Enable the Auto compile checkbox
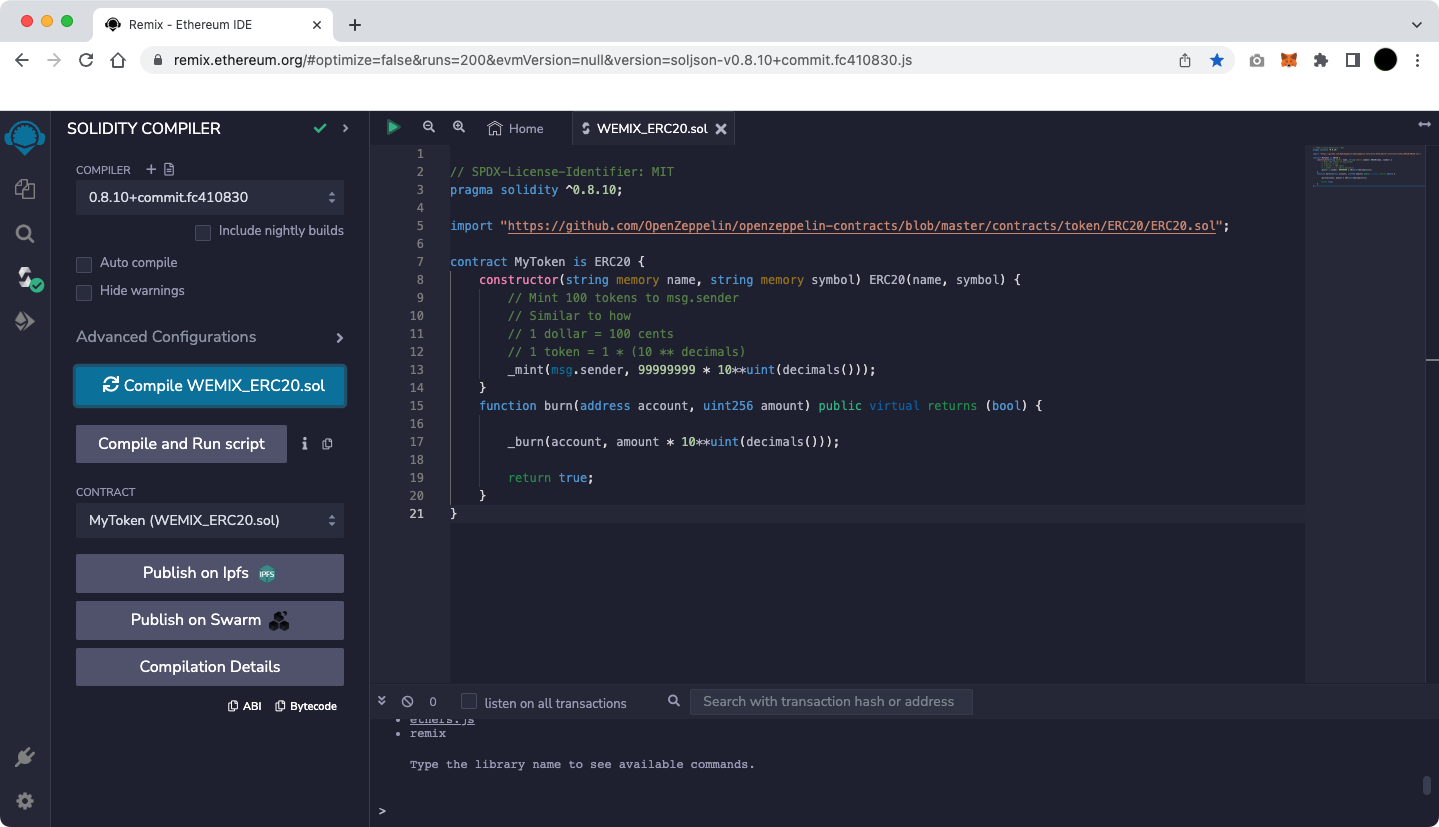1439x827 pixels. pyautogui.click(x=84, y=264)
